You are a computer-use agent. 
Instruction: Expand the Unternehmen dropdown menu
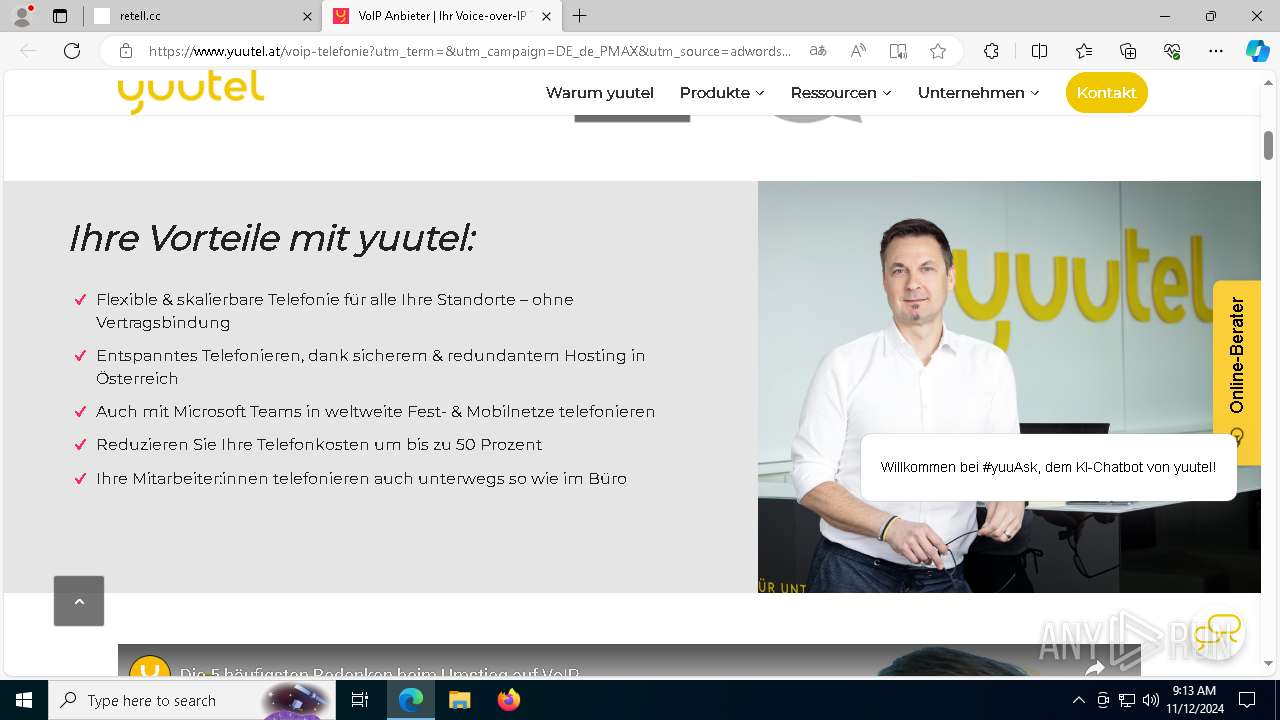coord(979,93)
